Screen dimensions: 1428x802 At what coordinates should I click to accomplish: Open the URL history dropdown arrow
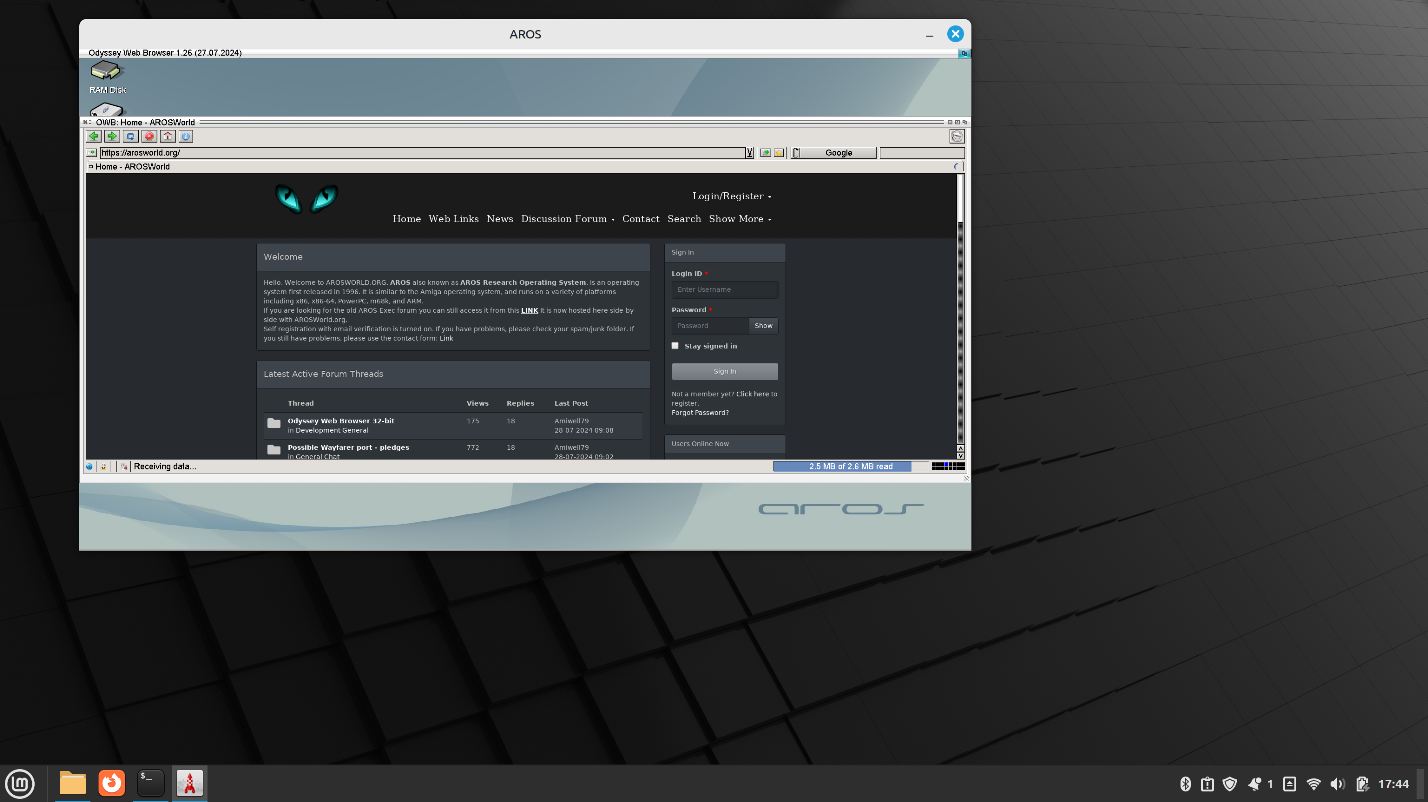(x=750, y=153)
